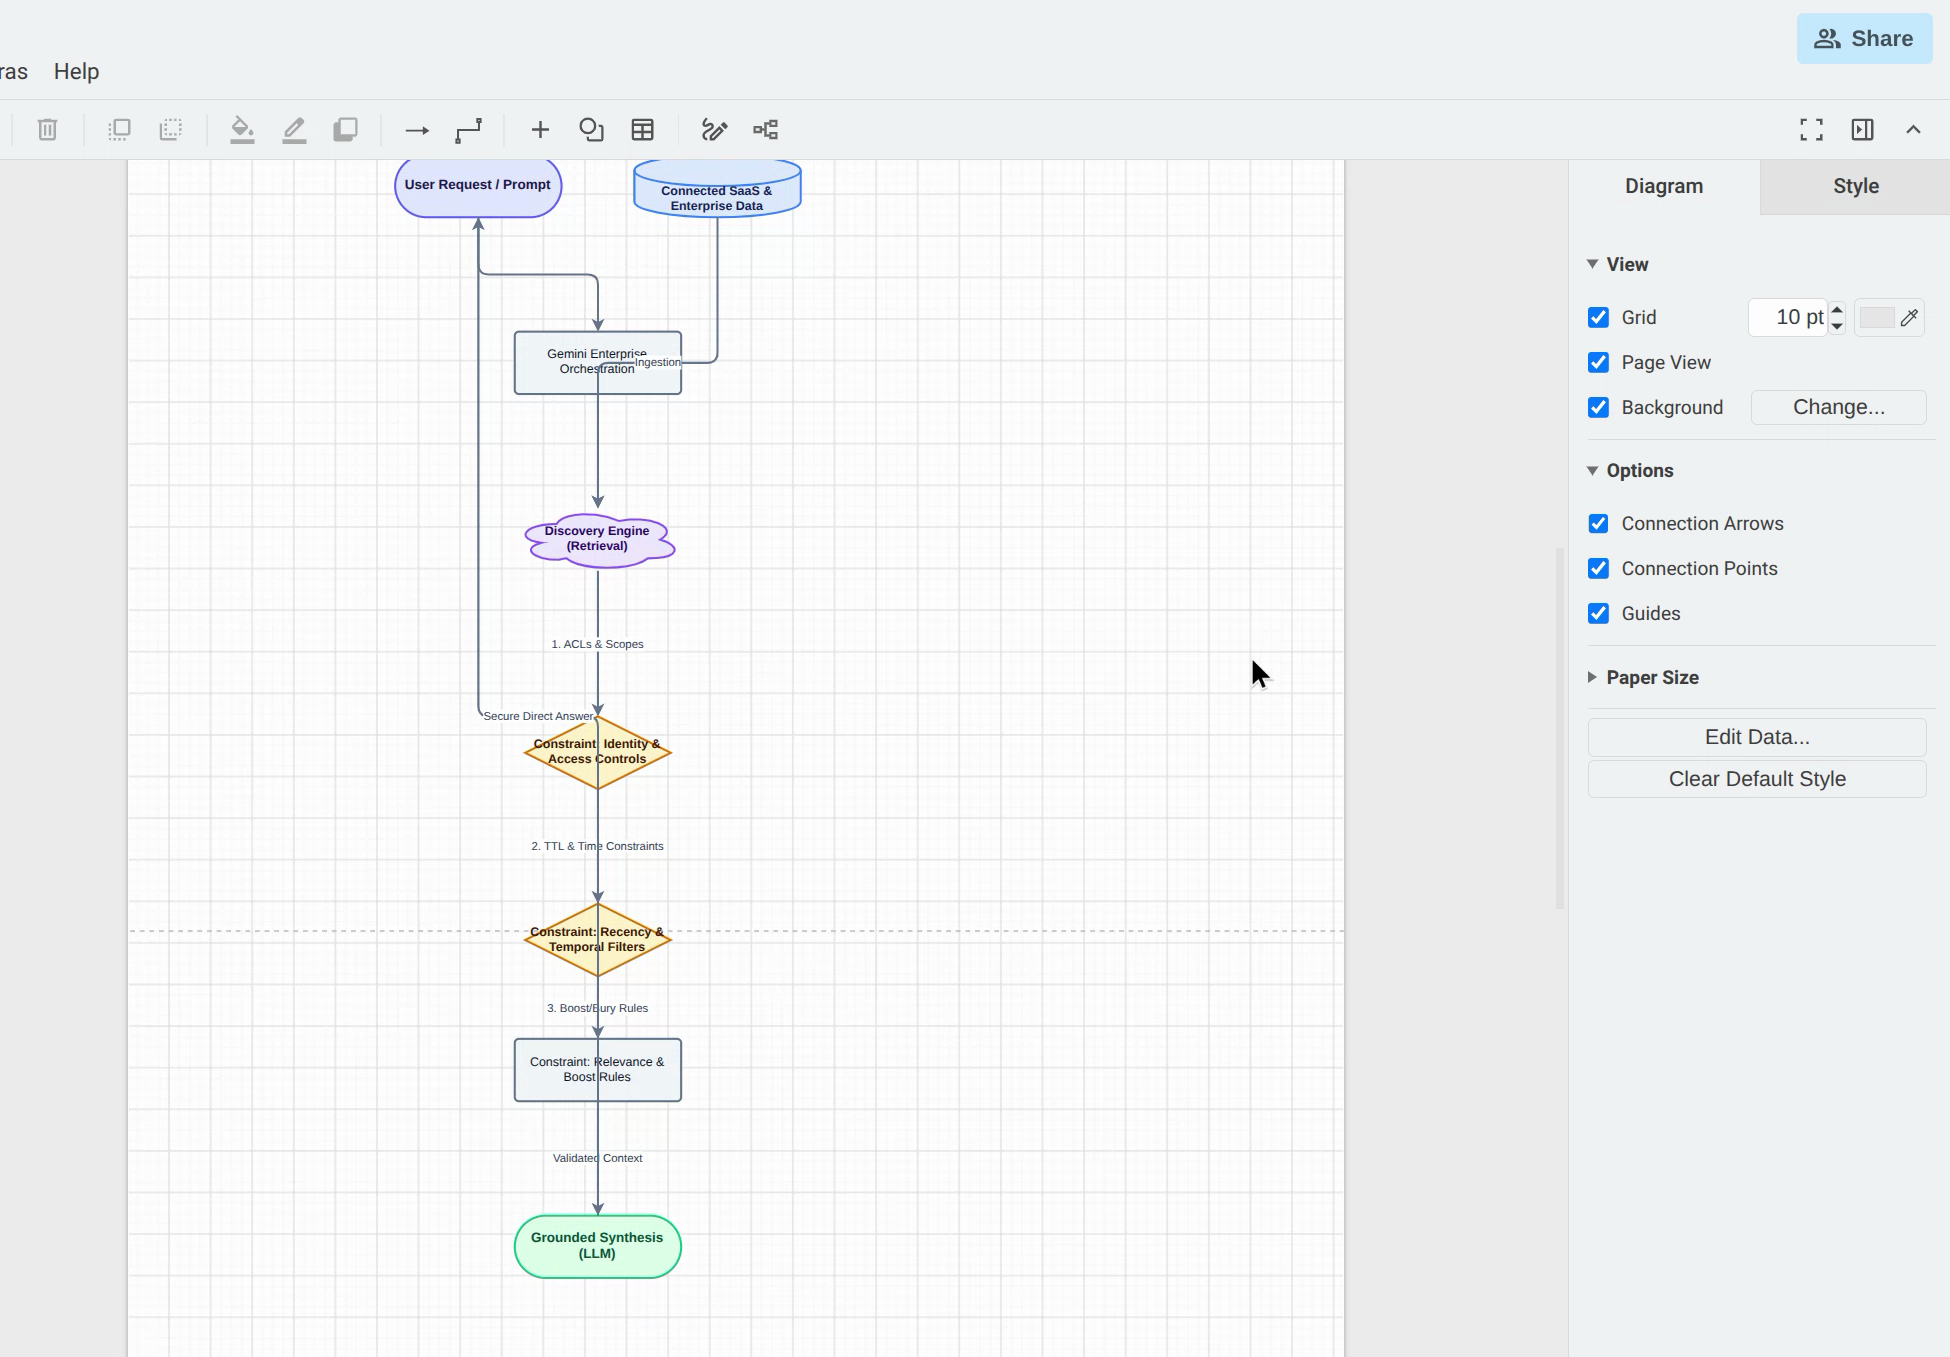Viewport: 1950px width, 1357px height.
Task: Click the '1. ACLs & Scopes' edge label
Action: [x=597, y=645]
